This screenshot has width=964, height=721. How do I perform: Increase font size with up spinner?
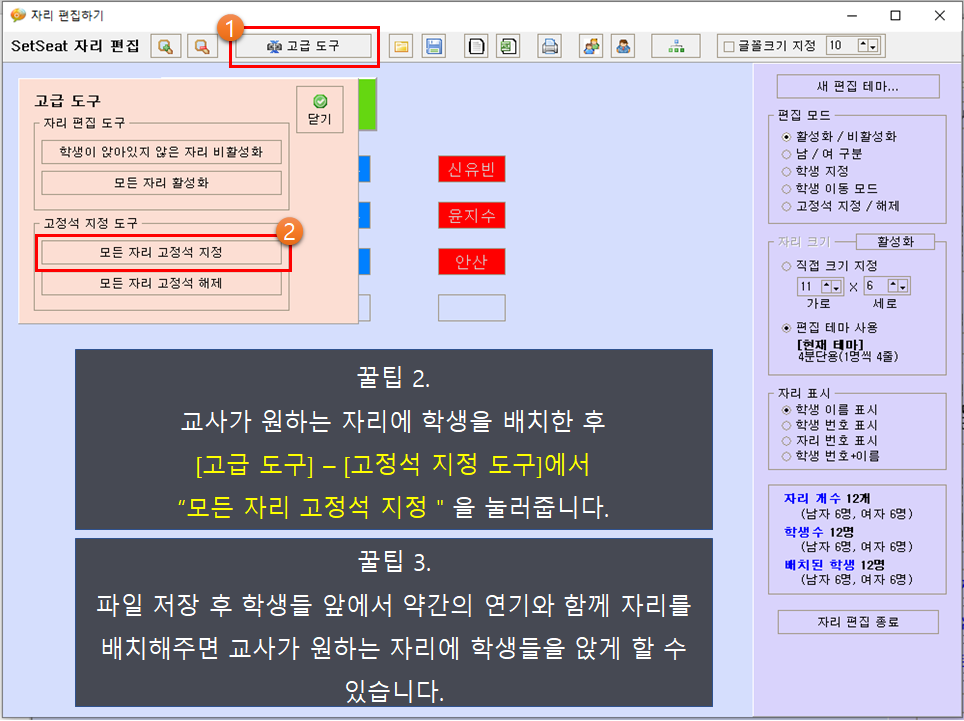[x=864, y=45]
